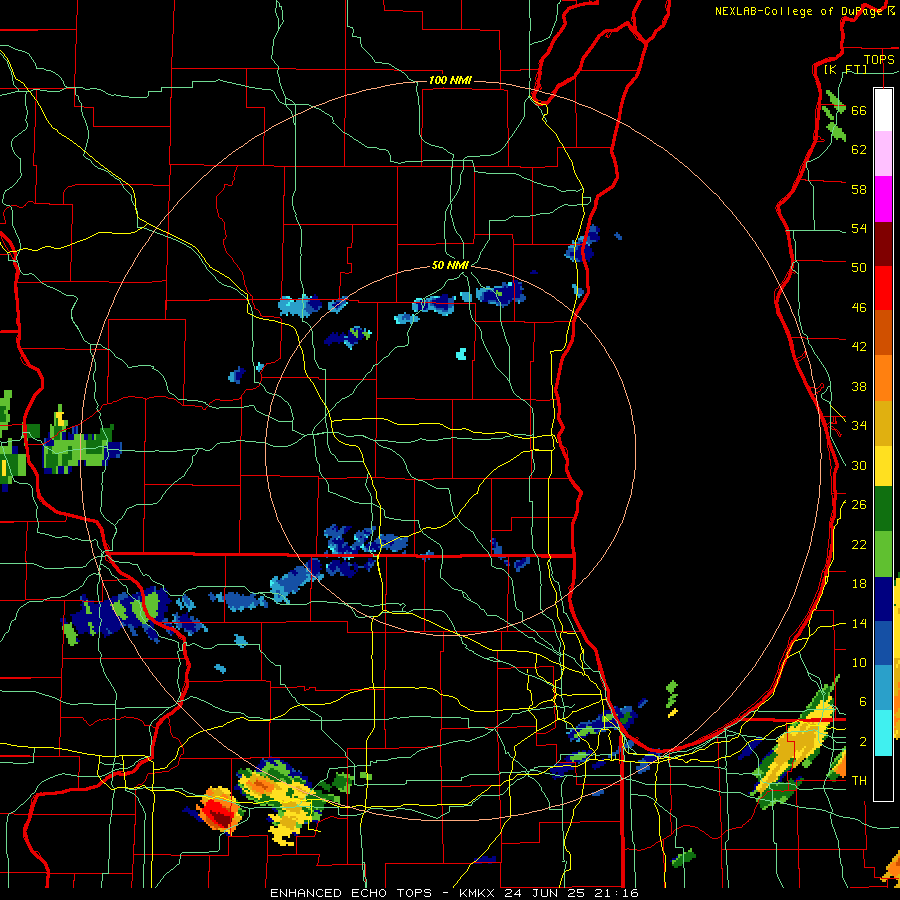
Task: Click the bright red storm core echo
Action: pos(220,812)
